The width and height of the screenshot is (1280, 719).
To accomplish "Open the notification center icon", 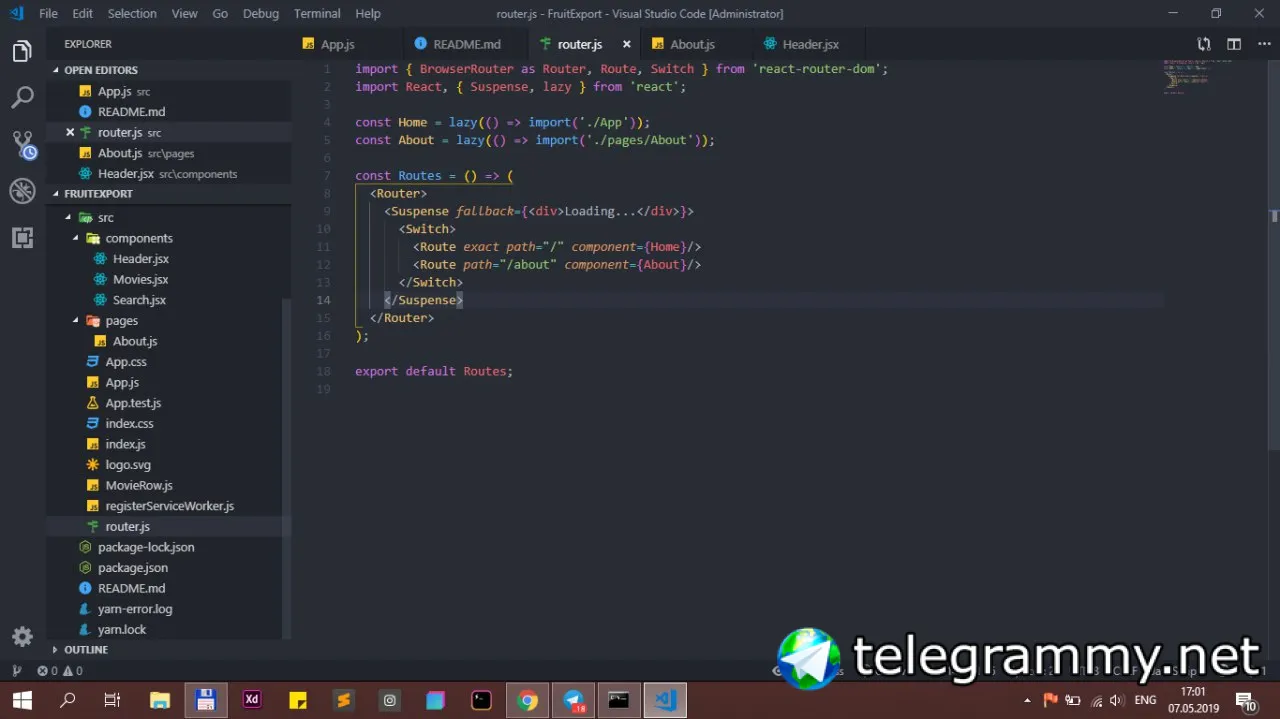I will [1246, 700].
